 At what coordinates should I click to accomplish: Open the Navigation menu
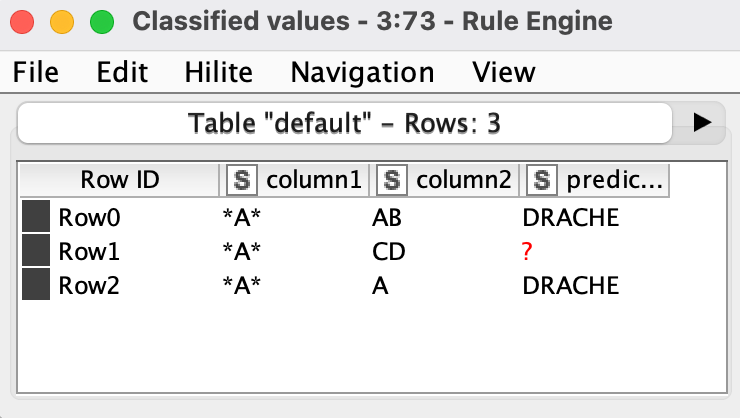pyautogui.click(x=362, y=72)
